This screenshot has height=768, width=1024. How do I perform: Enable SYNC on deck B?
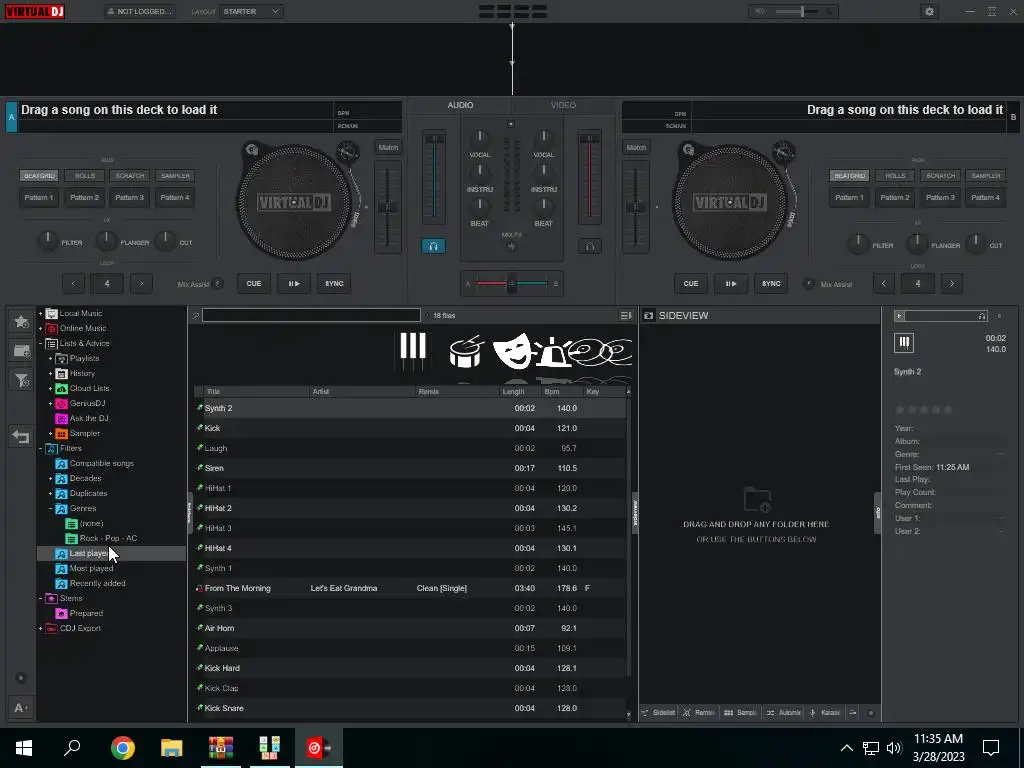(771, 283)
